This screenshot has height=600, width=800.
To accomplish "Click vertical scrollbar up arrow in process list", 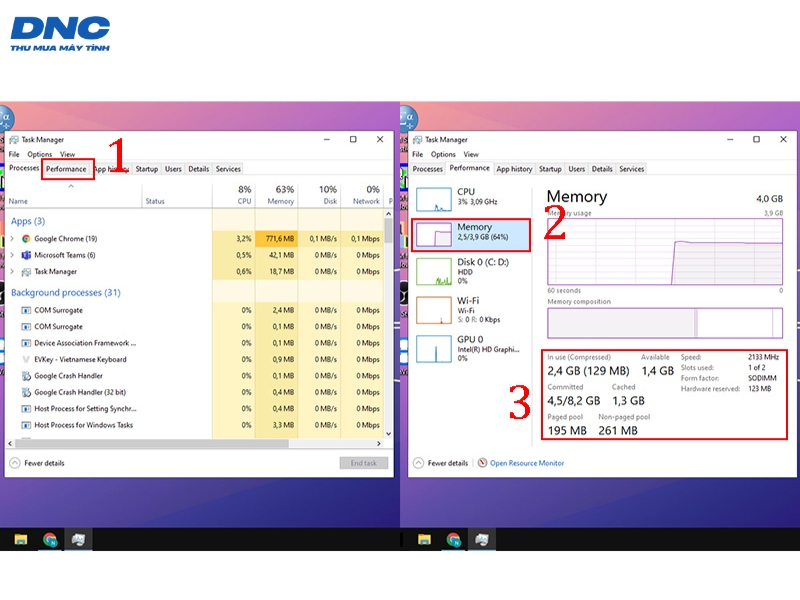I will point(389,214).
